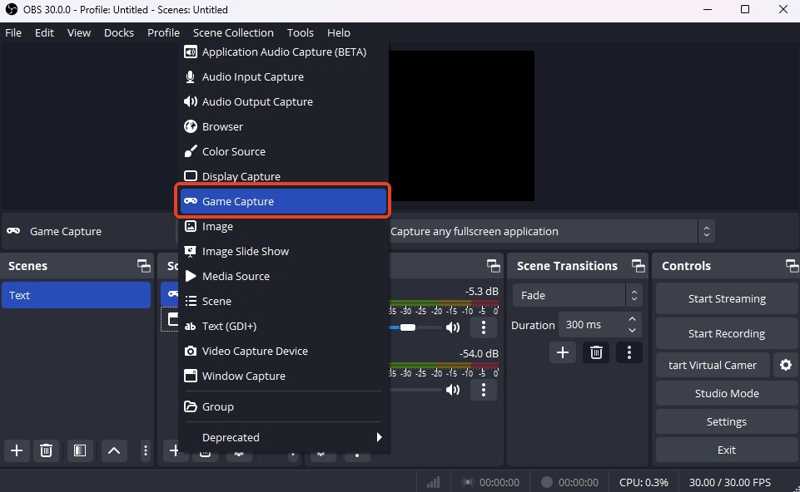Toggle Studio Mode
Screen dimensions: 800x492
726,394
